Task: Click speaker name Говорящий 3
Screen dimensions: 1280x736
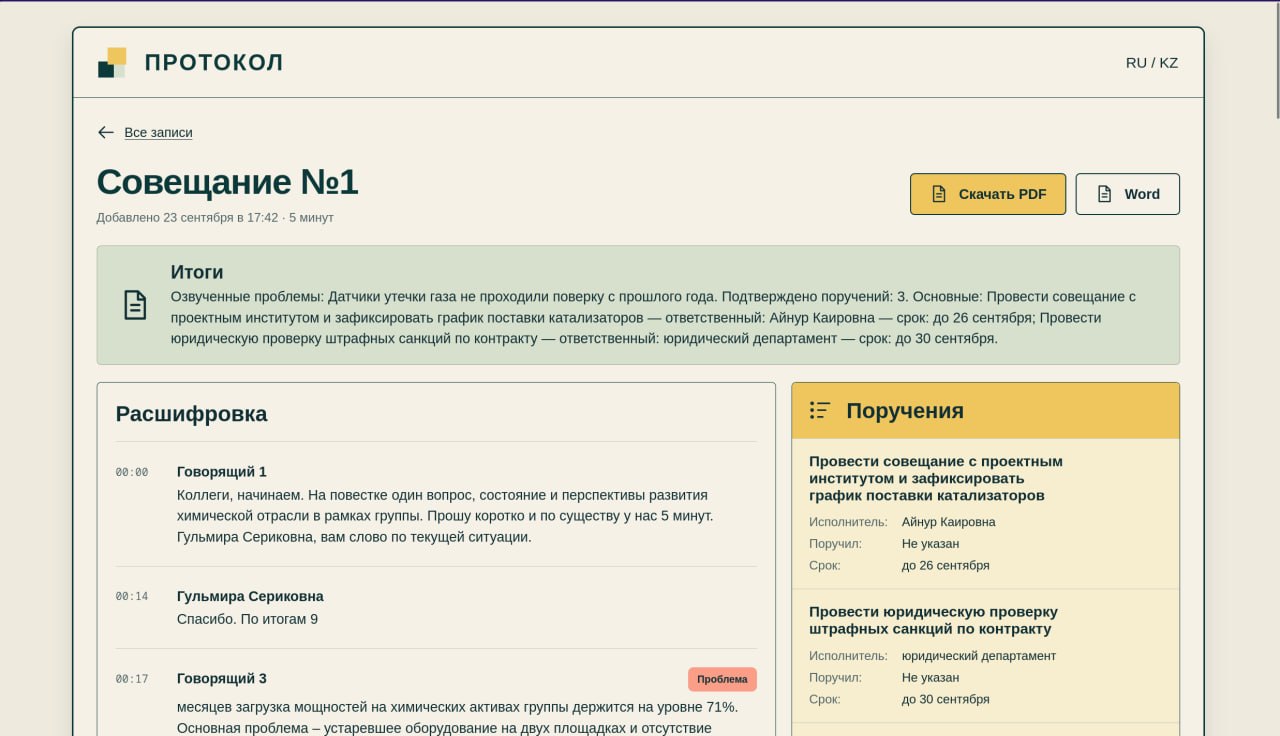Action: 222,679
